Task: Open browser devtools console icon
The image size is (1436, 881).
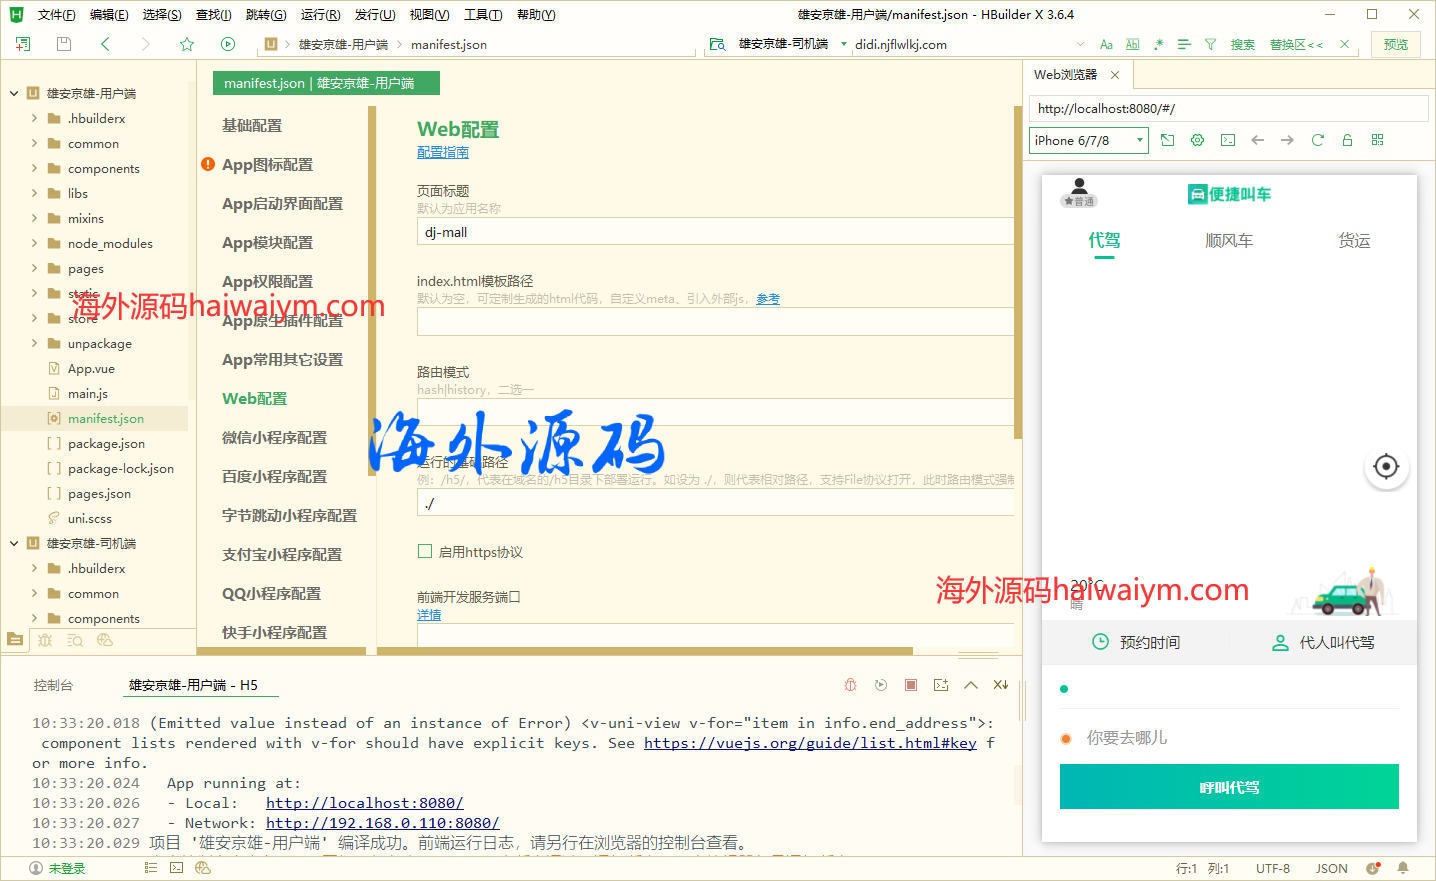Action: pos(1227,140)
